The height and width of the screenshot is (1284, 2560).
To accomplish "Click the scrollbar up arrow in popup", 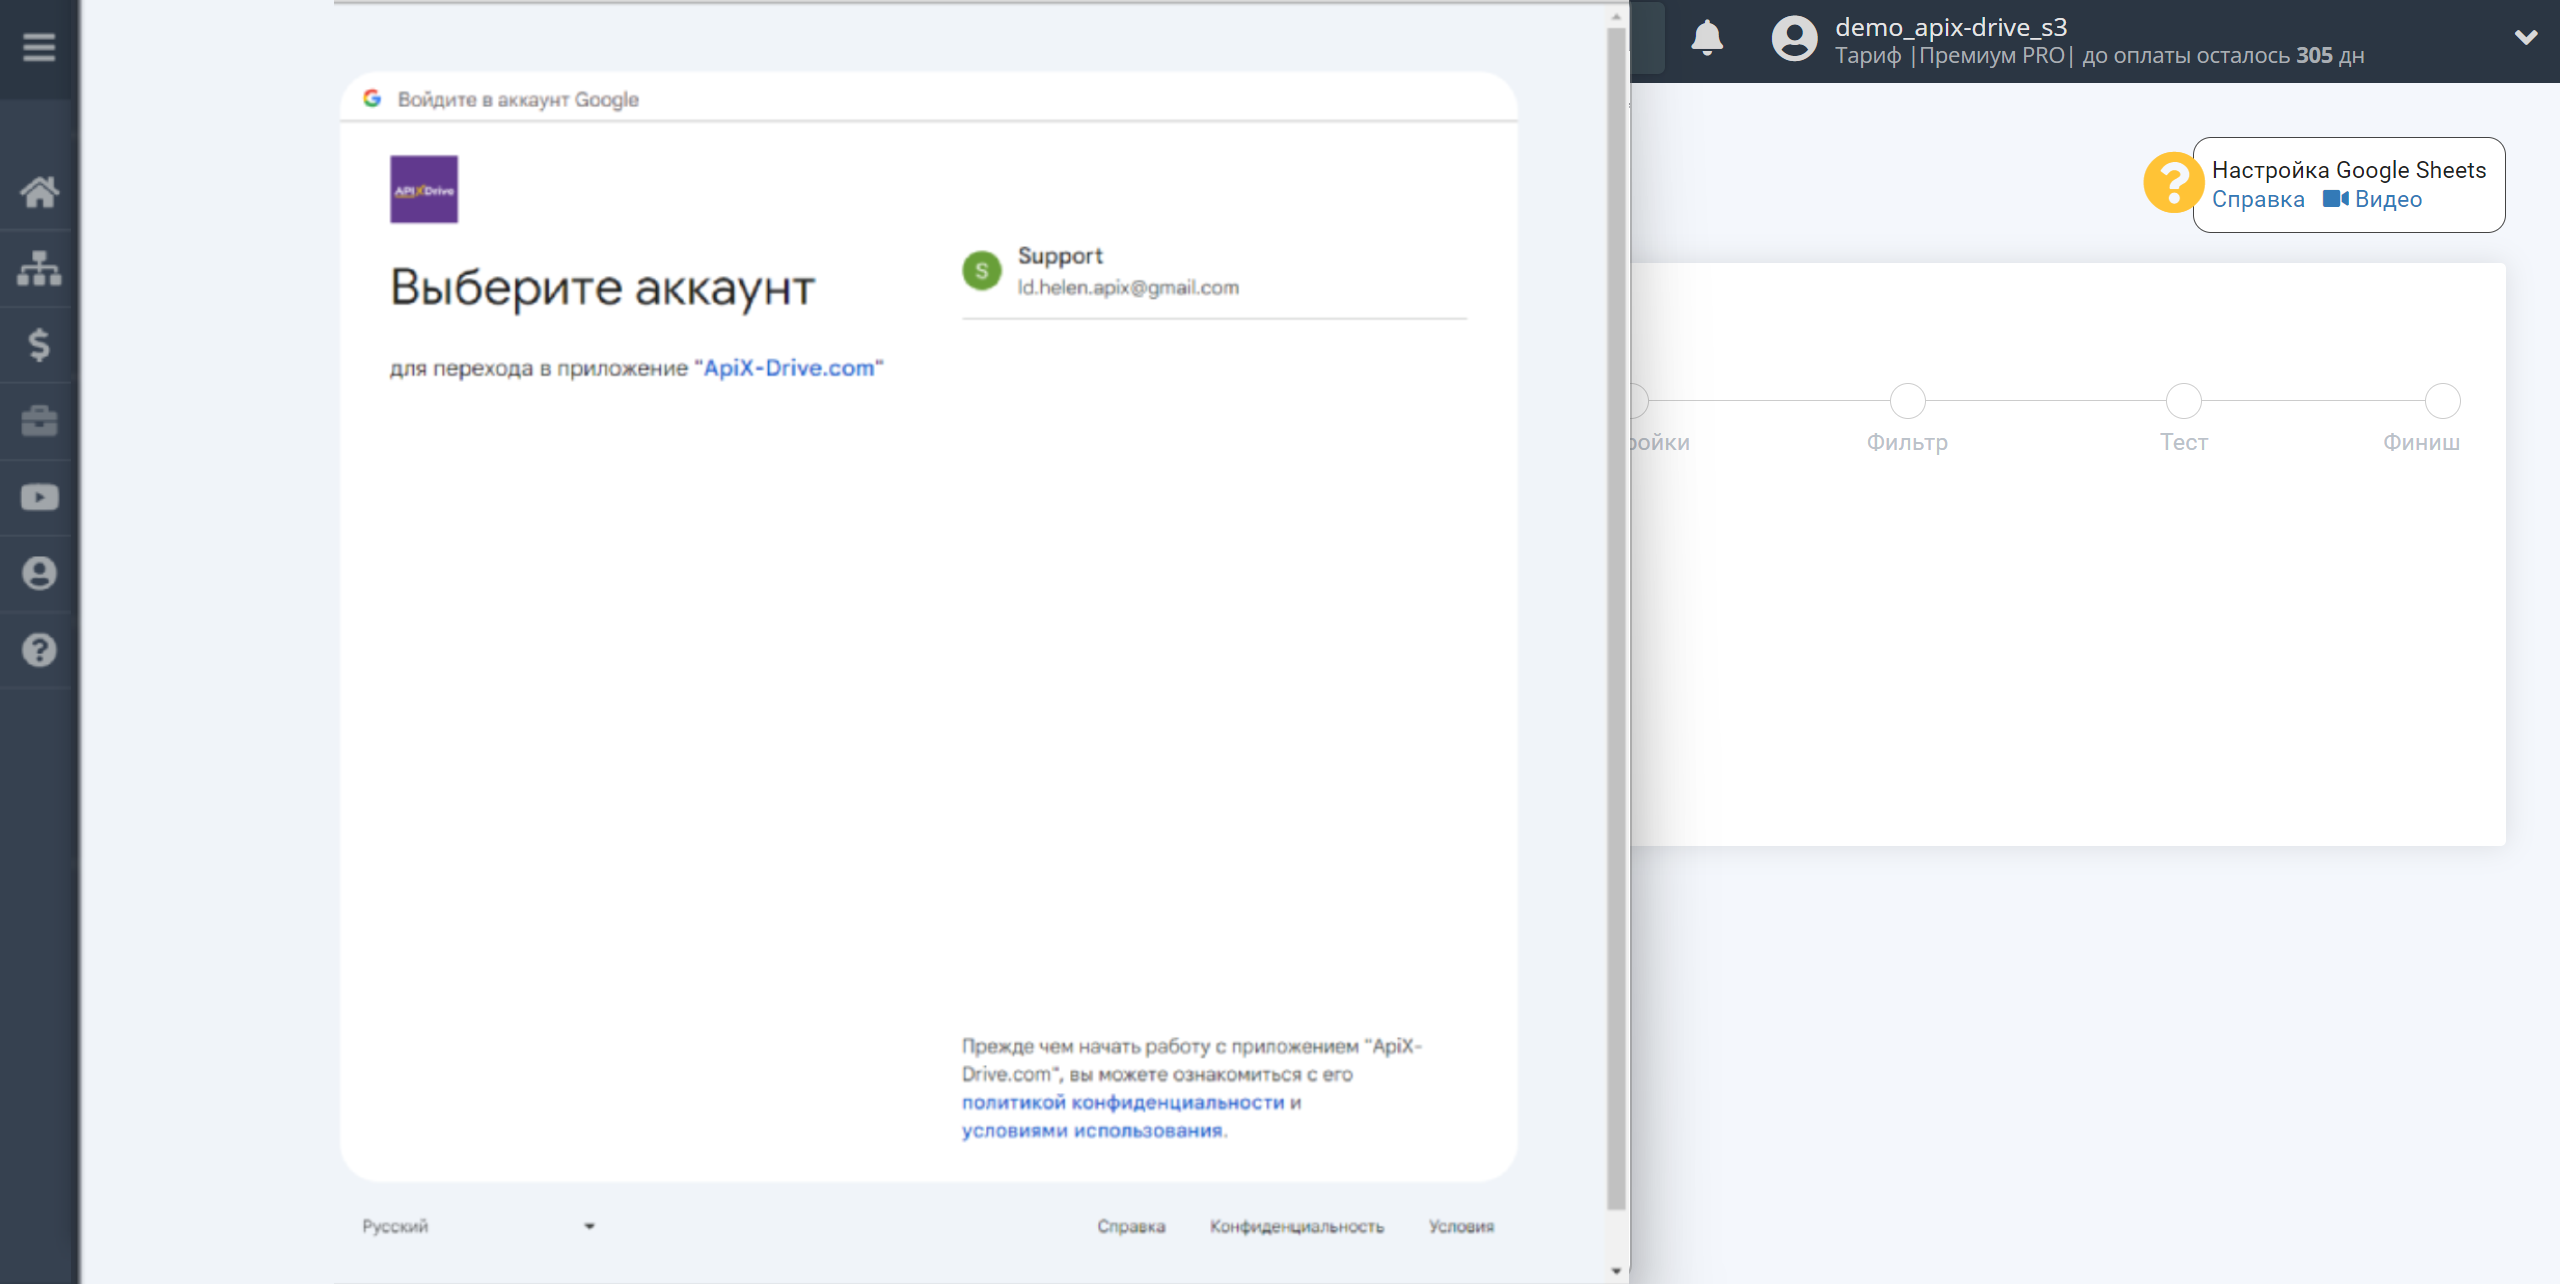I will click(x=1616, y=16).
